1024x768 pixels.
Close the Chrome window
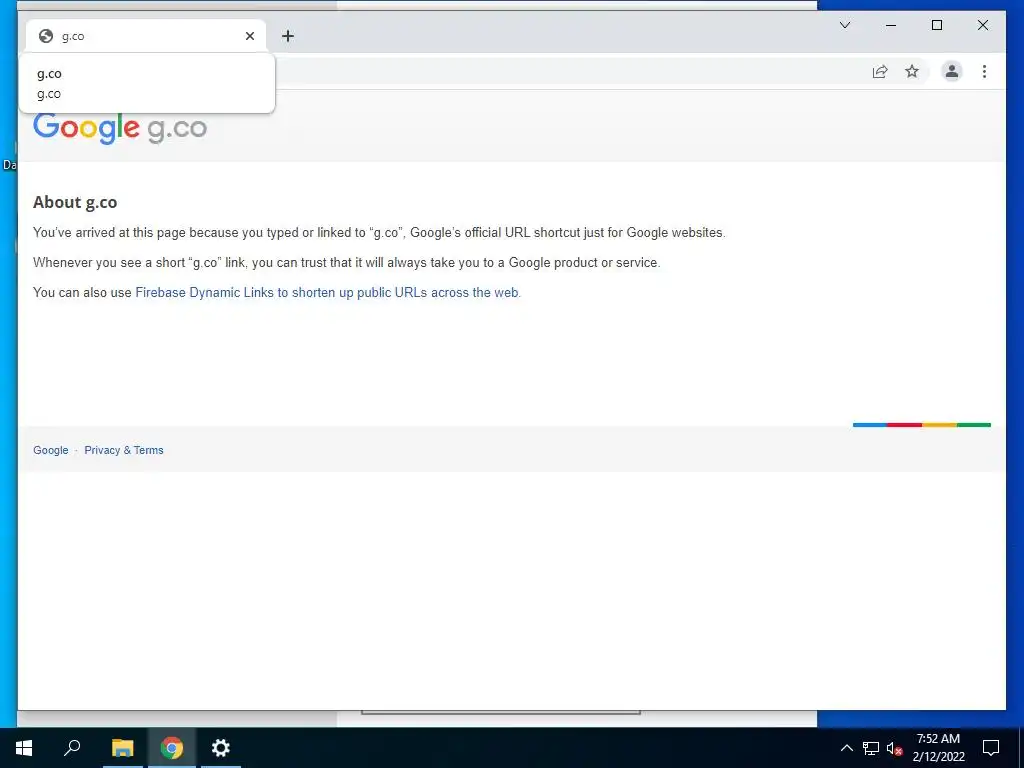pyautogui.click(x=982, y=25)
